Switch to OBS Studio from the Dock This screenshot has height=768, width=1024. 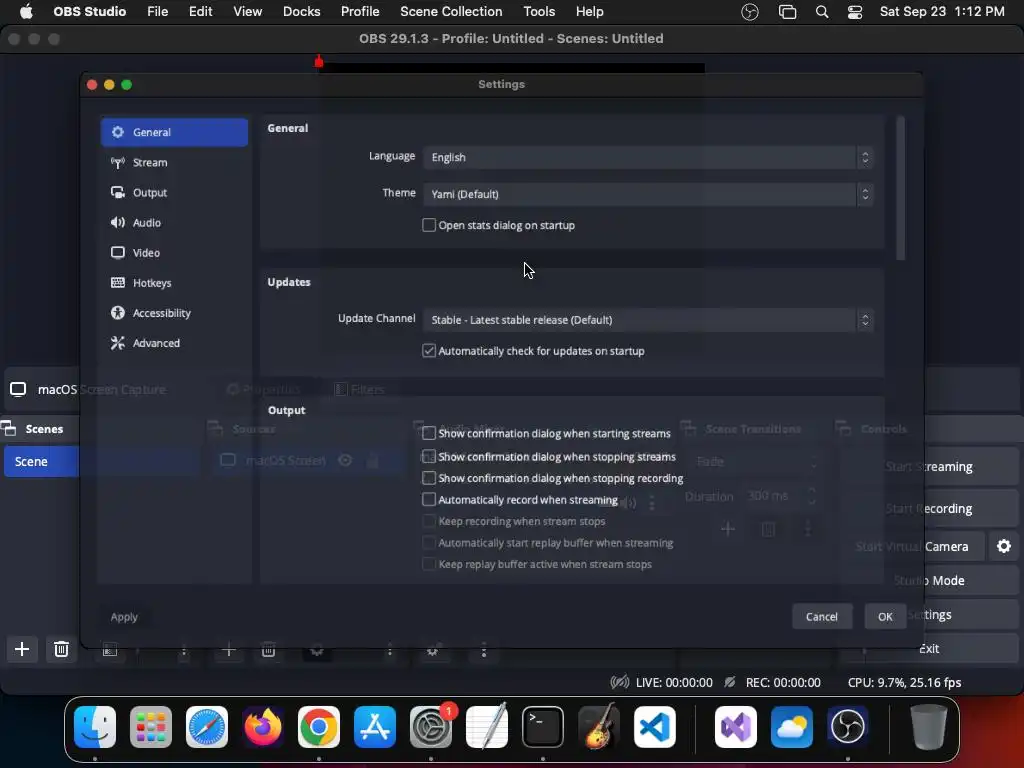pos(848,727)
